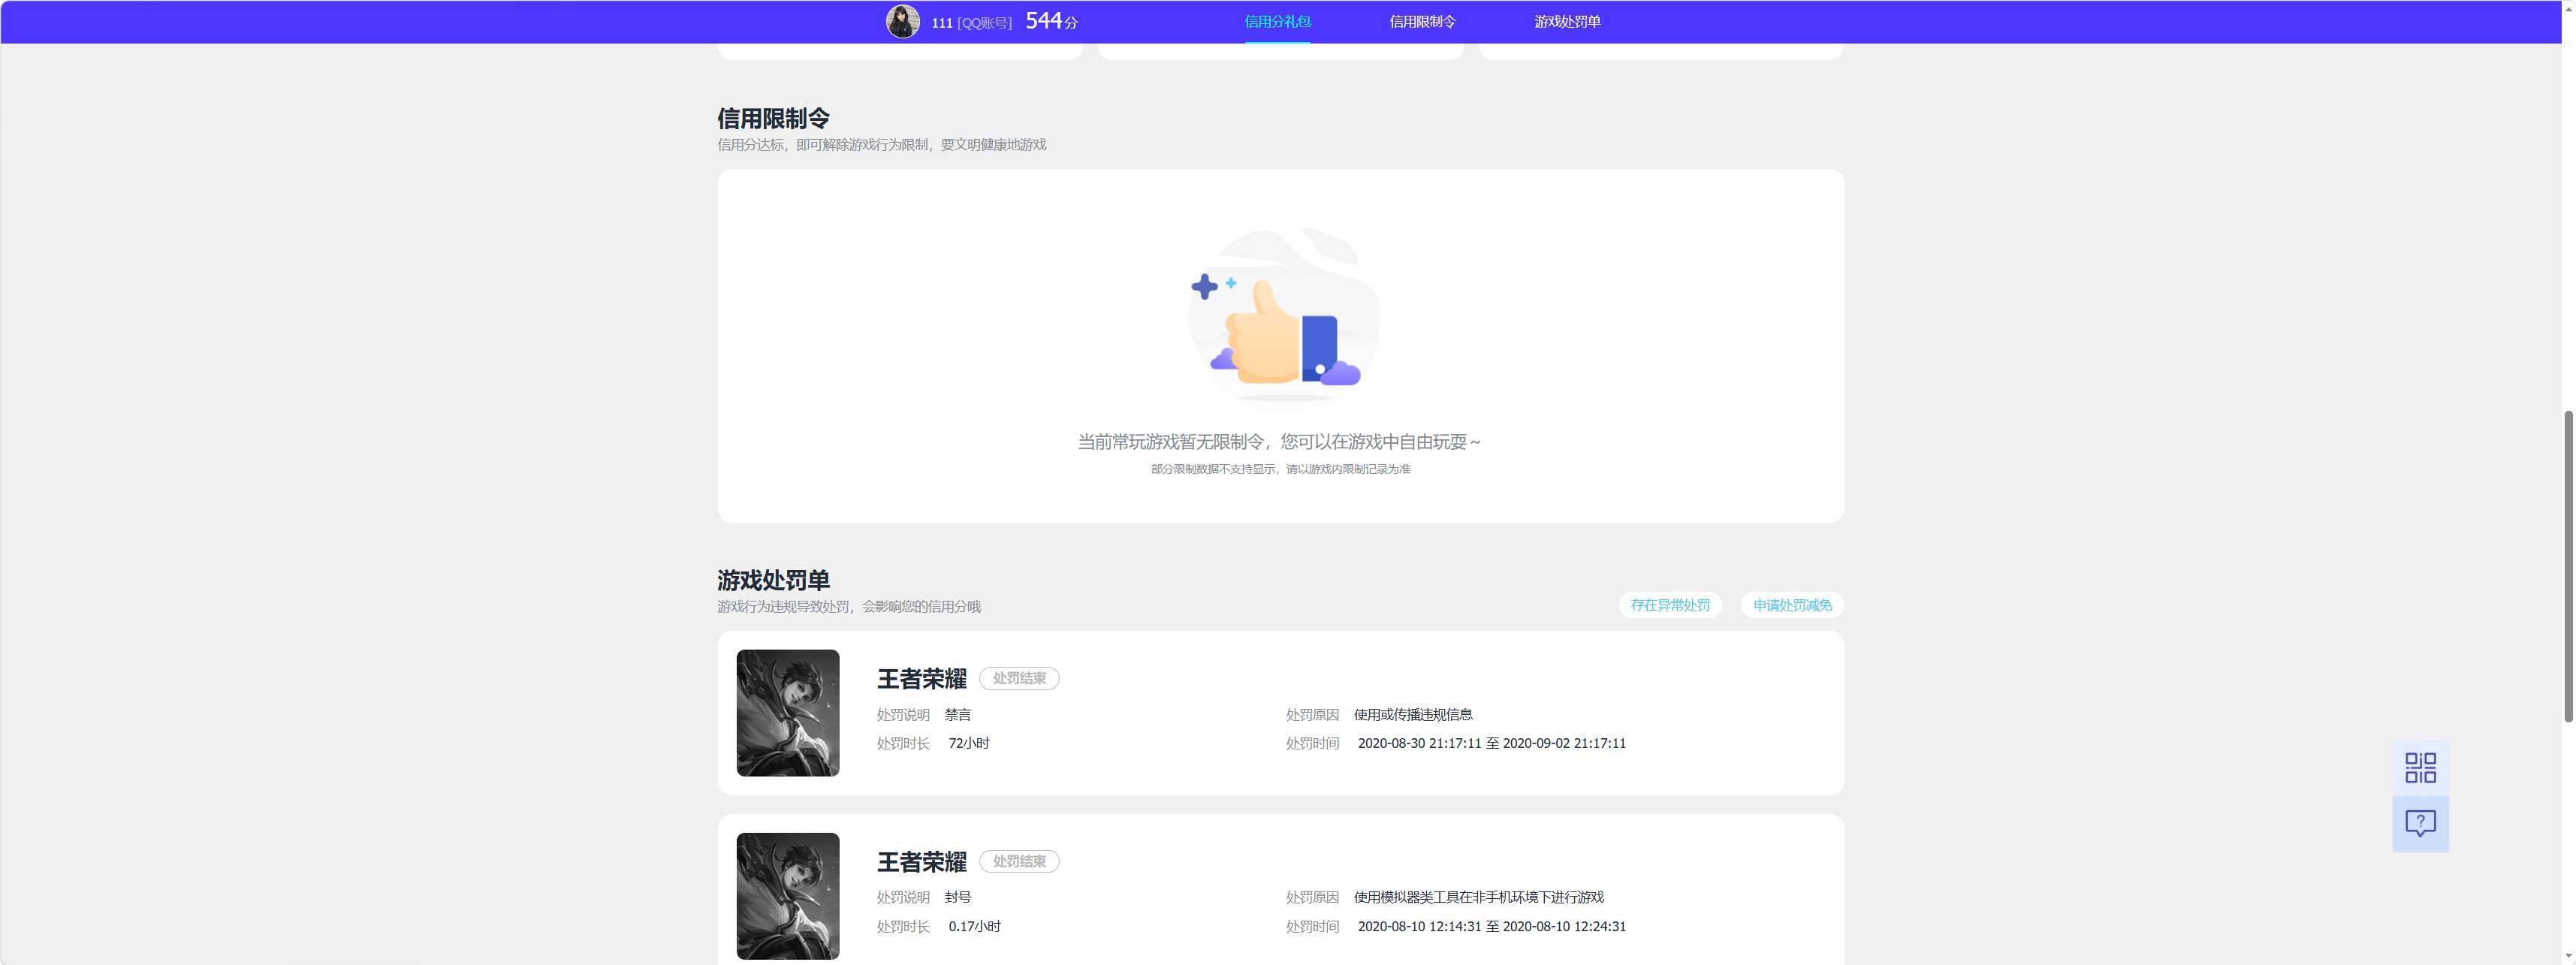2576x965 pixels.
Task: Click the 申请处罚减免 button
Action: point(1792,605)
